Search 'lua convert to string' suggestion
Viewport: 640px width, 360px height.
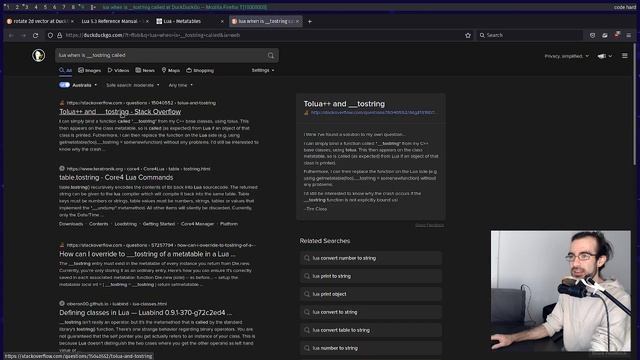pos(371,312)
